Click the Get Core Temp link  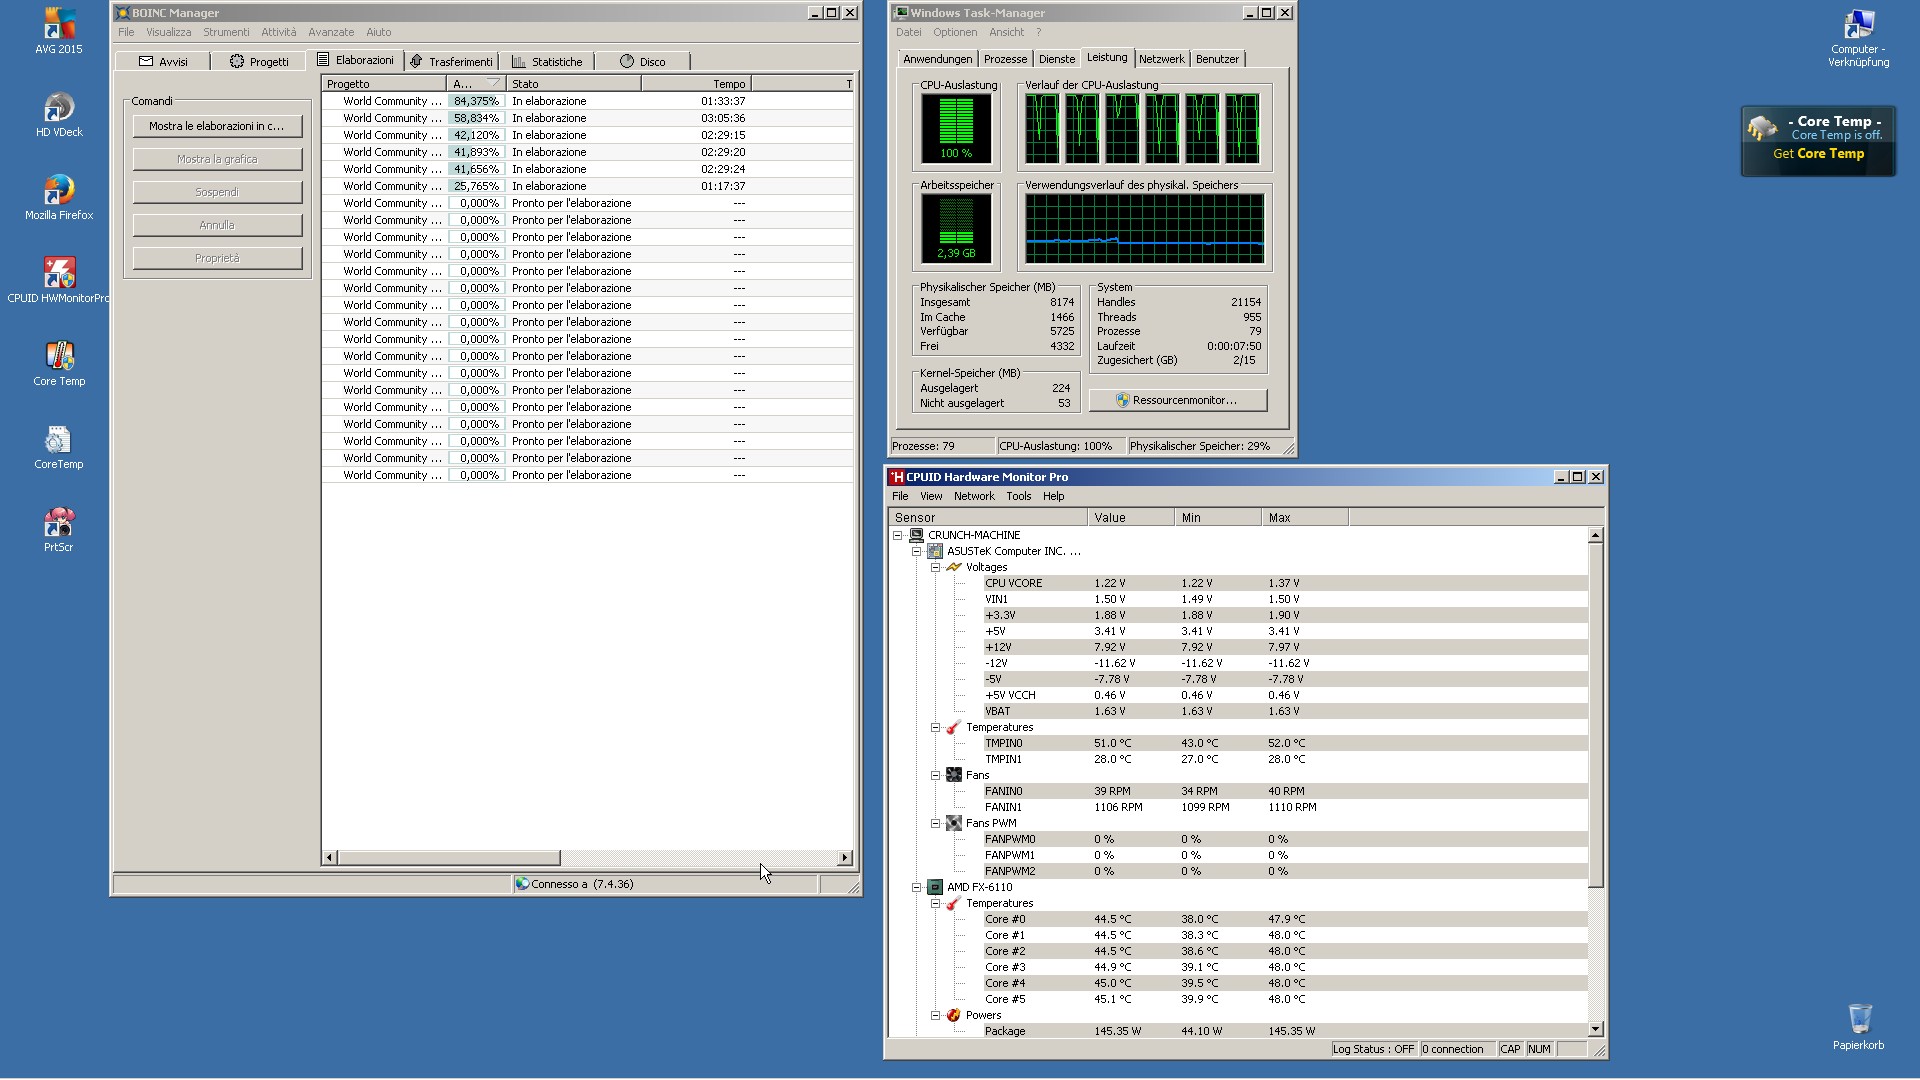1818,154
